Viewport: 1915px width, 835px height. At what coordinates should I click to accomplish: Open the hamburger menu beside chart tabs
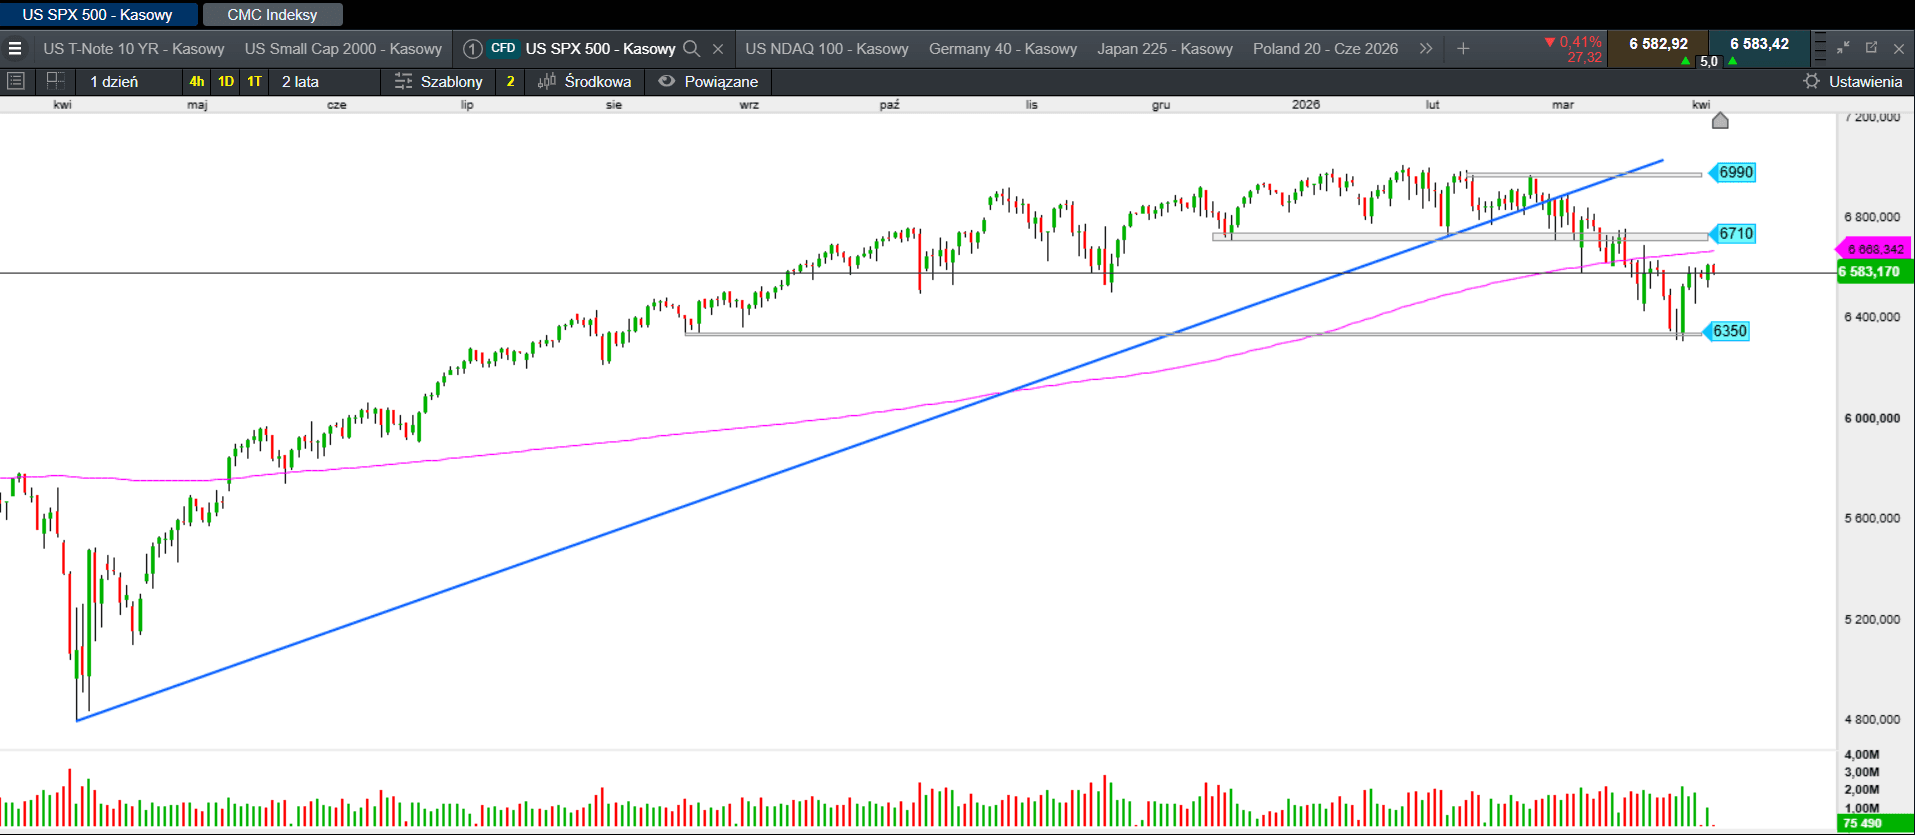[x=15, y=48]
